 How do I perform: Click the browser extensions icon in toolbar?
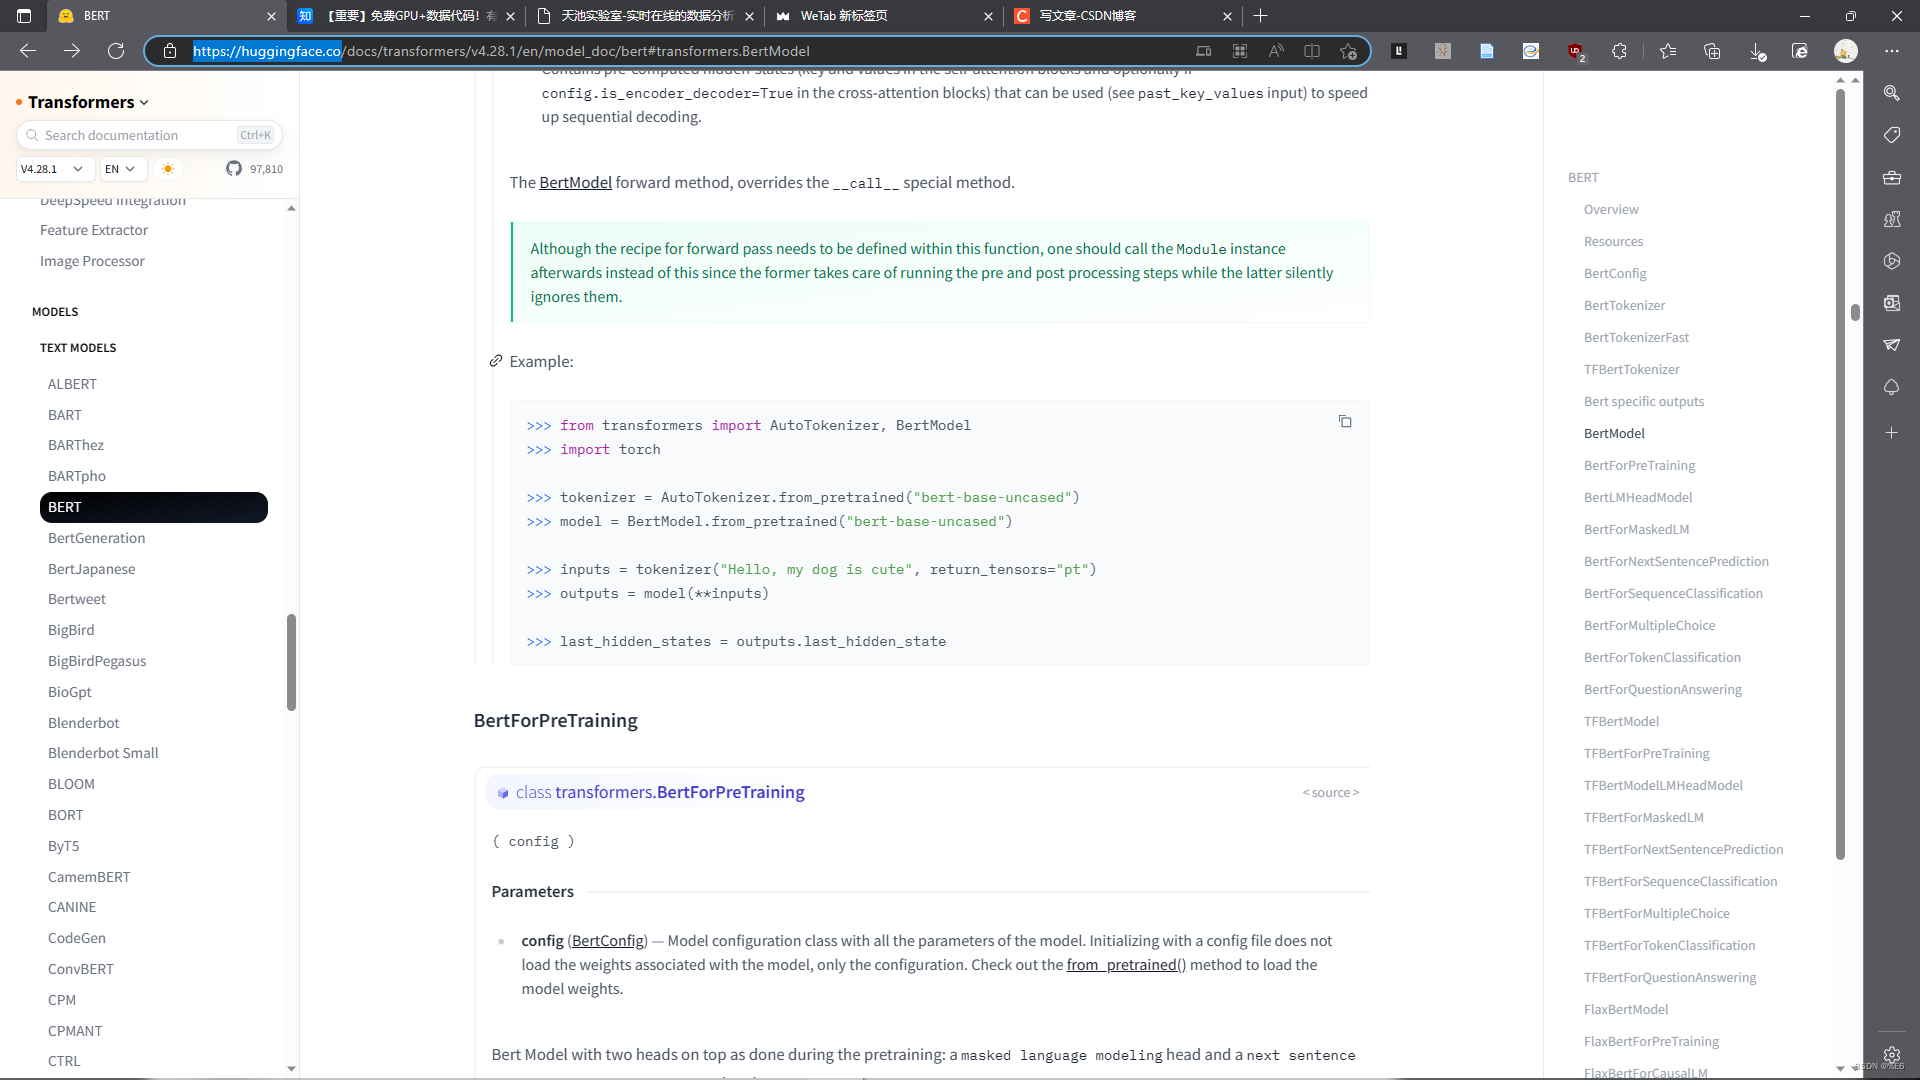tap(1621, 50)
